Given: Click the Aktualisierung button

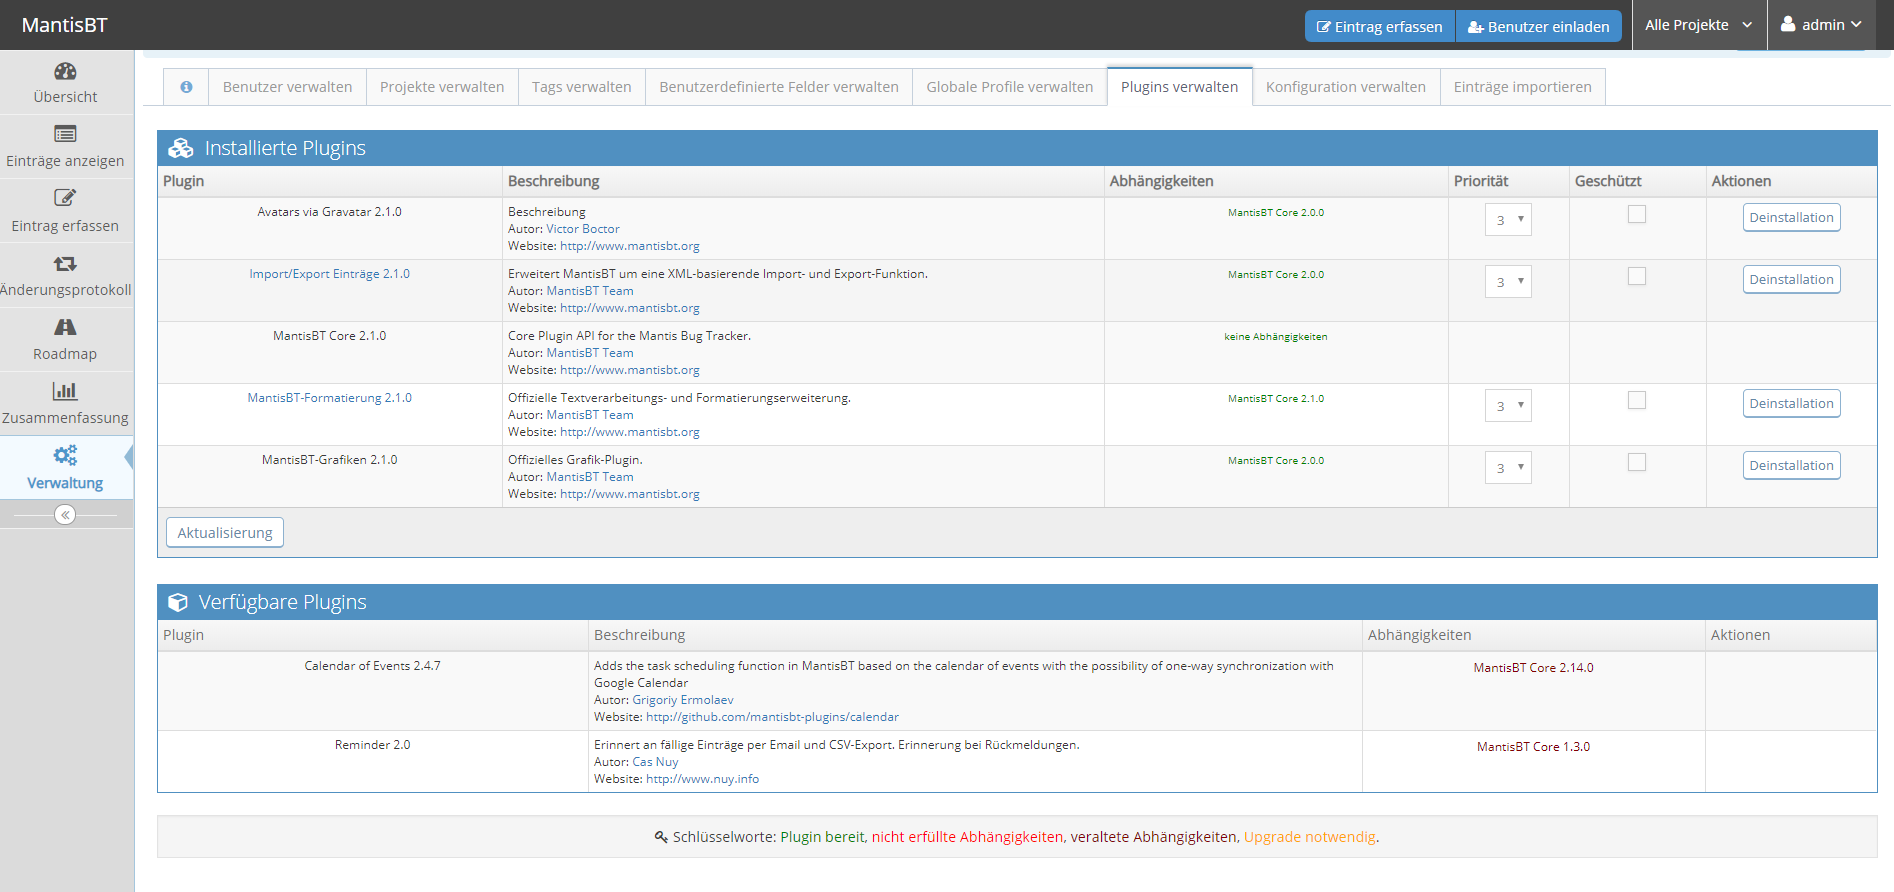Looking at the screenshot, I should 225,532.
